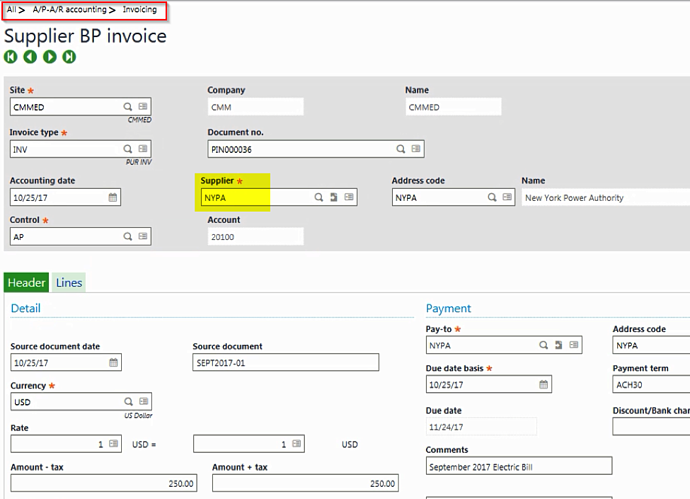Open lookup magnifier in Site field
The width and height of the screenshot is (690, 499).
pos(128,106)
